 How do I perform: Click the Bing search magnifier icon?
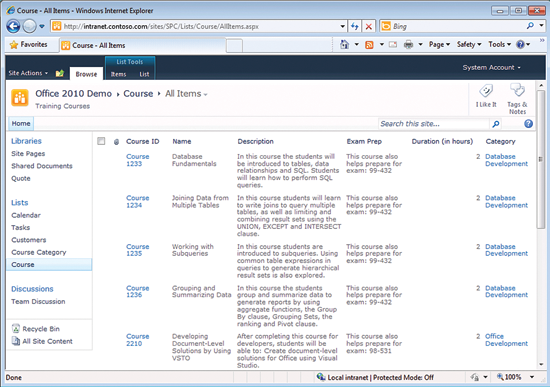(x=531, y=26)
